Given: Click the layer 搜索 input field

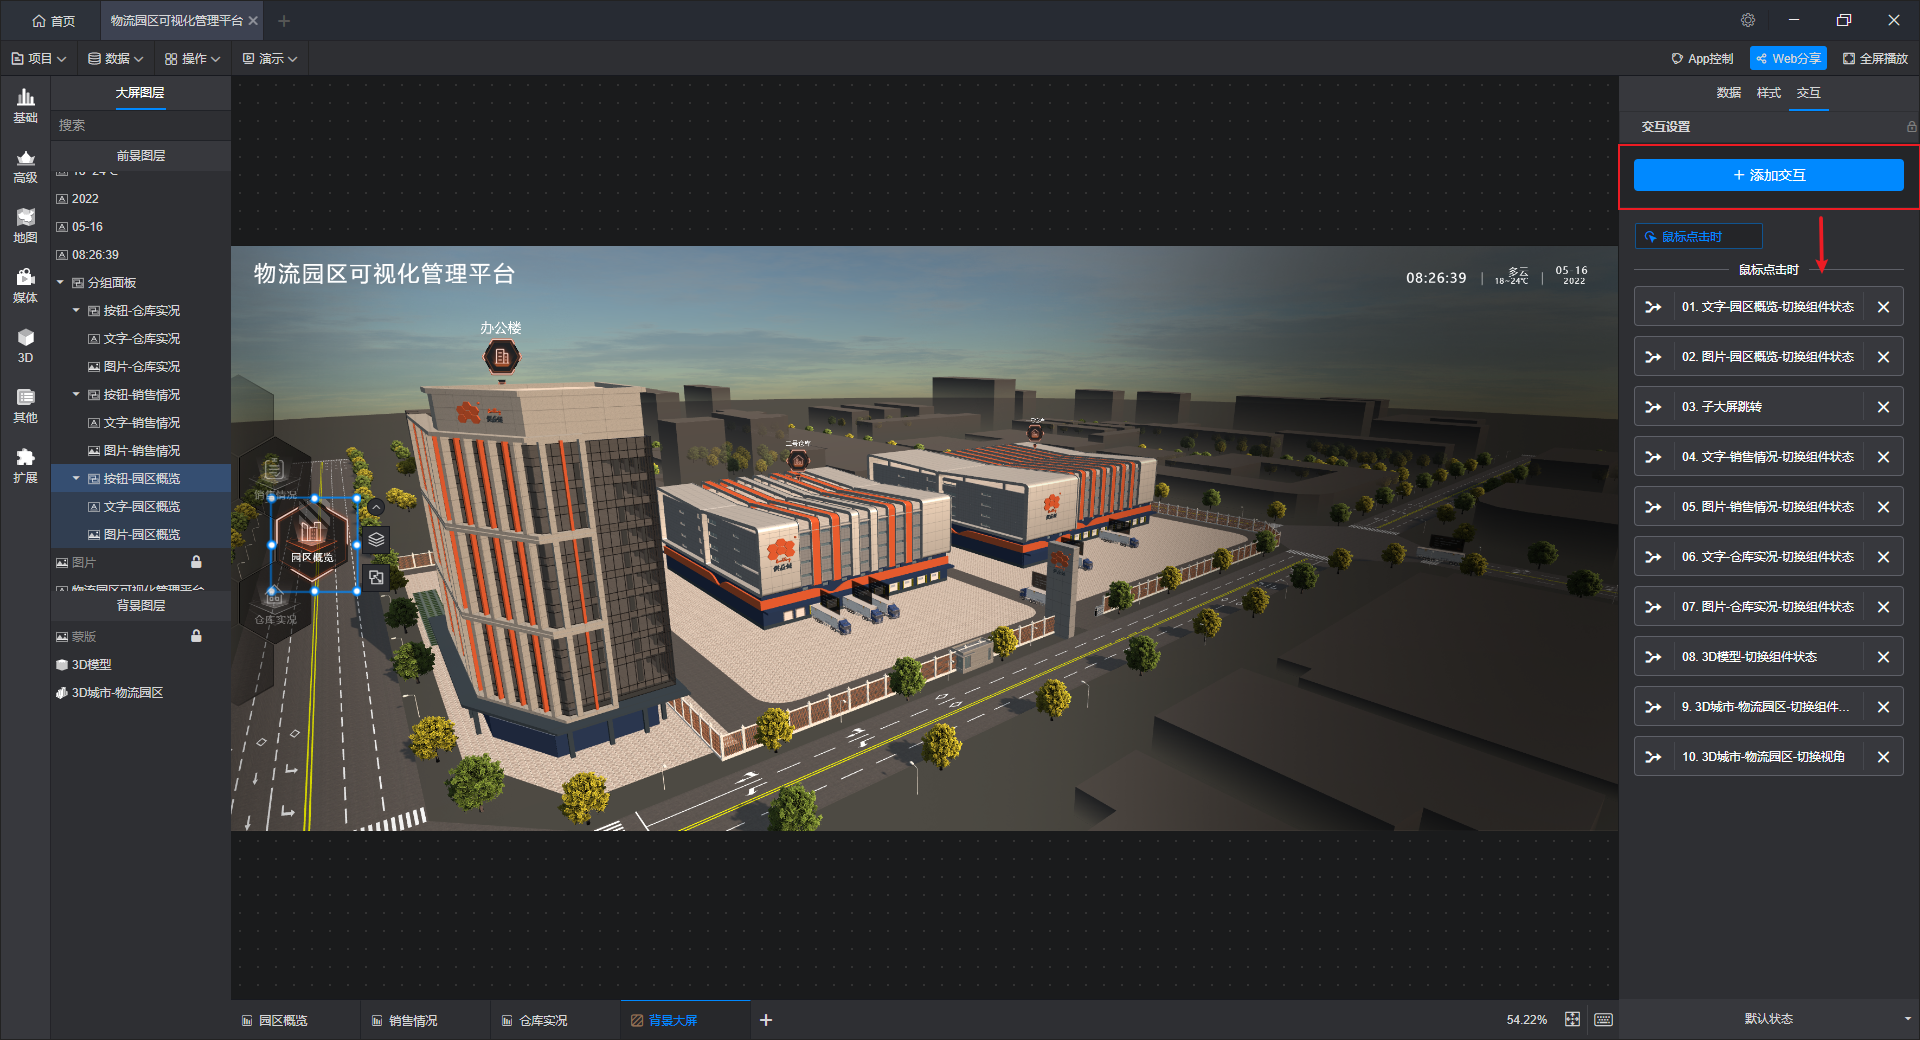Looking at the screenshot, I should (x=141, y=125).
